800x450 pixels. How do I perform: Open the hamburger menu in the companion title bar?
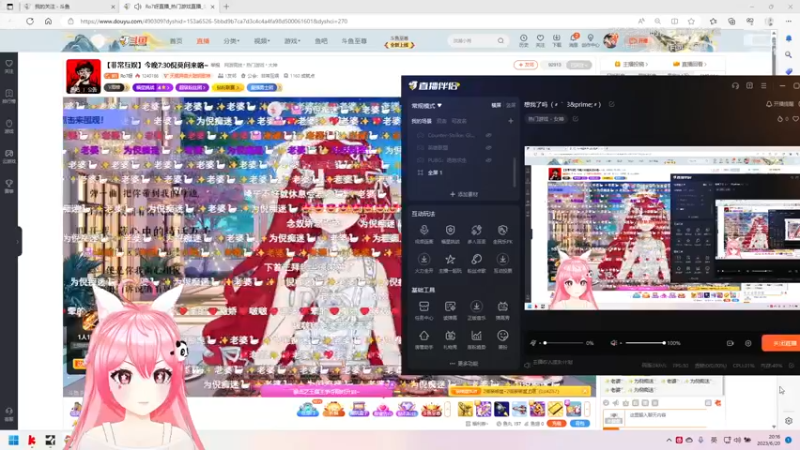(763, 86)
